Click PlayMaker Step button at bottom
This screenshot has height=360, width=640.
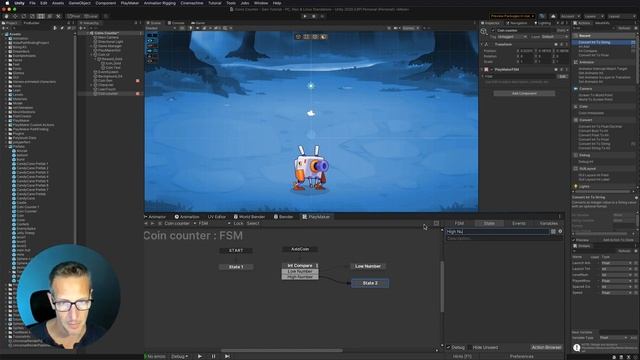(x=227, y=356)
